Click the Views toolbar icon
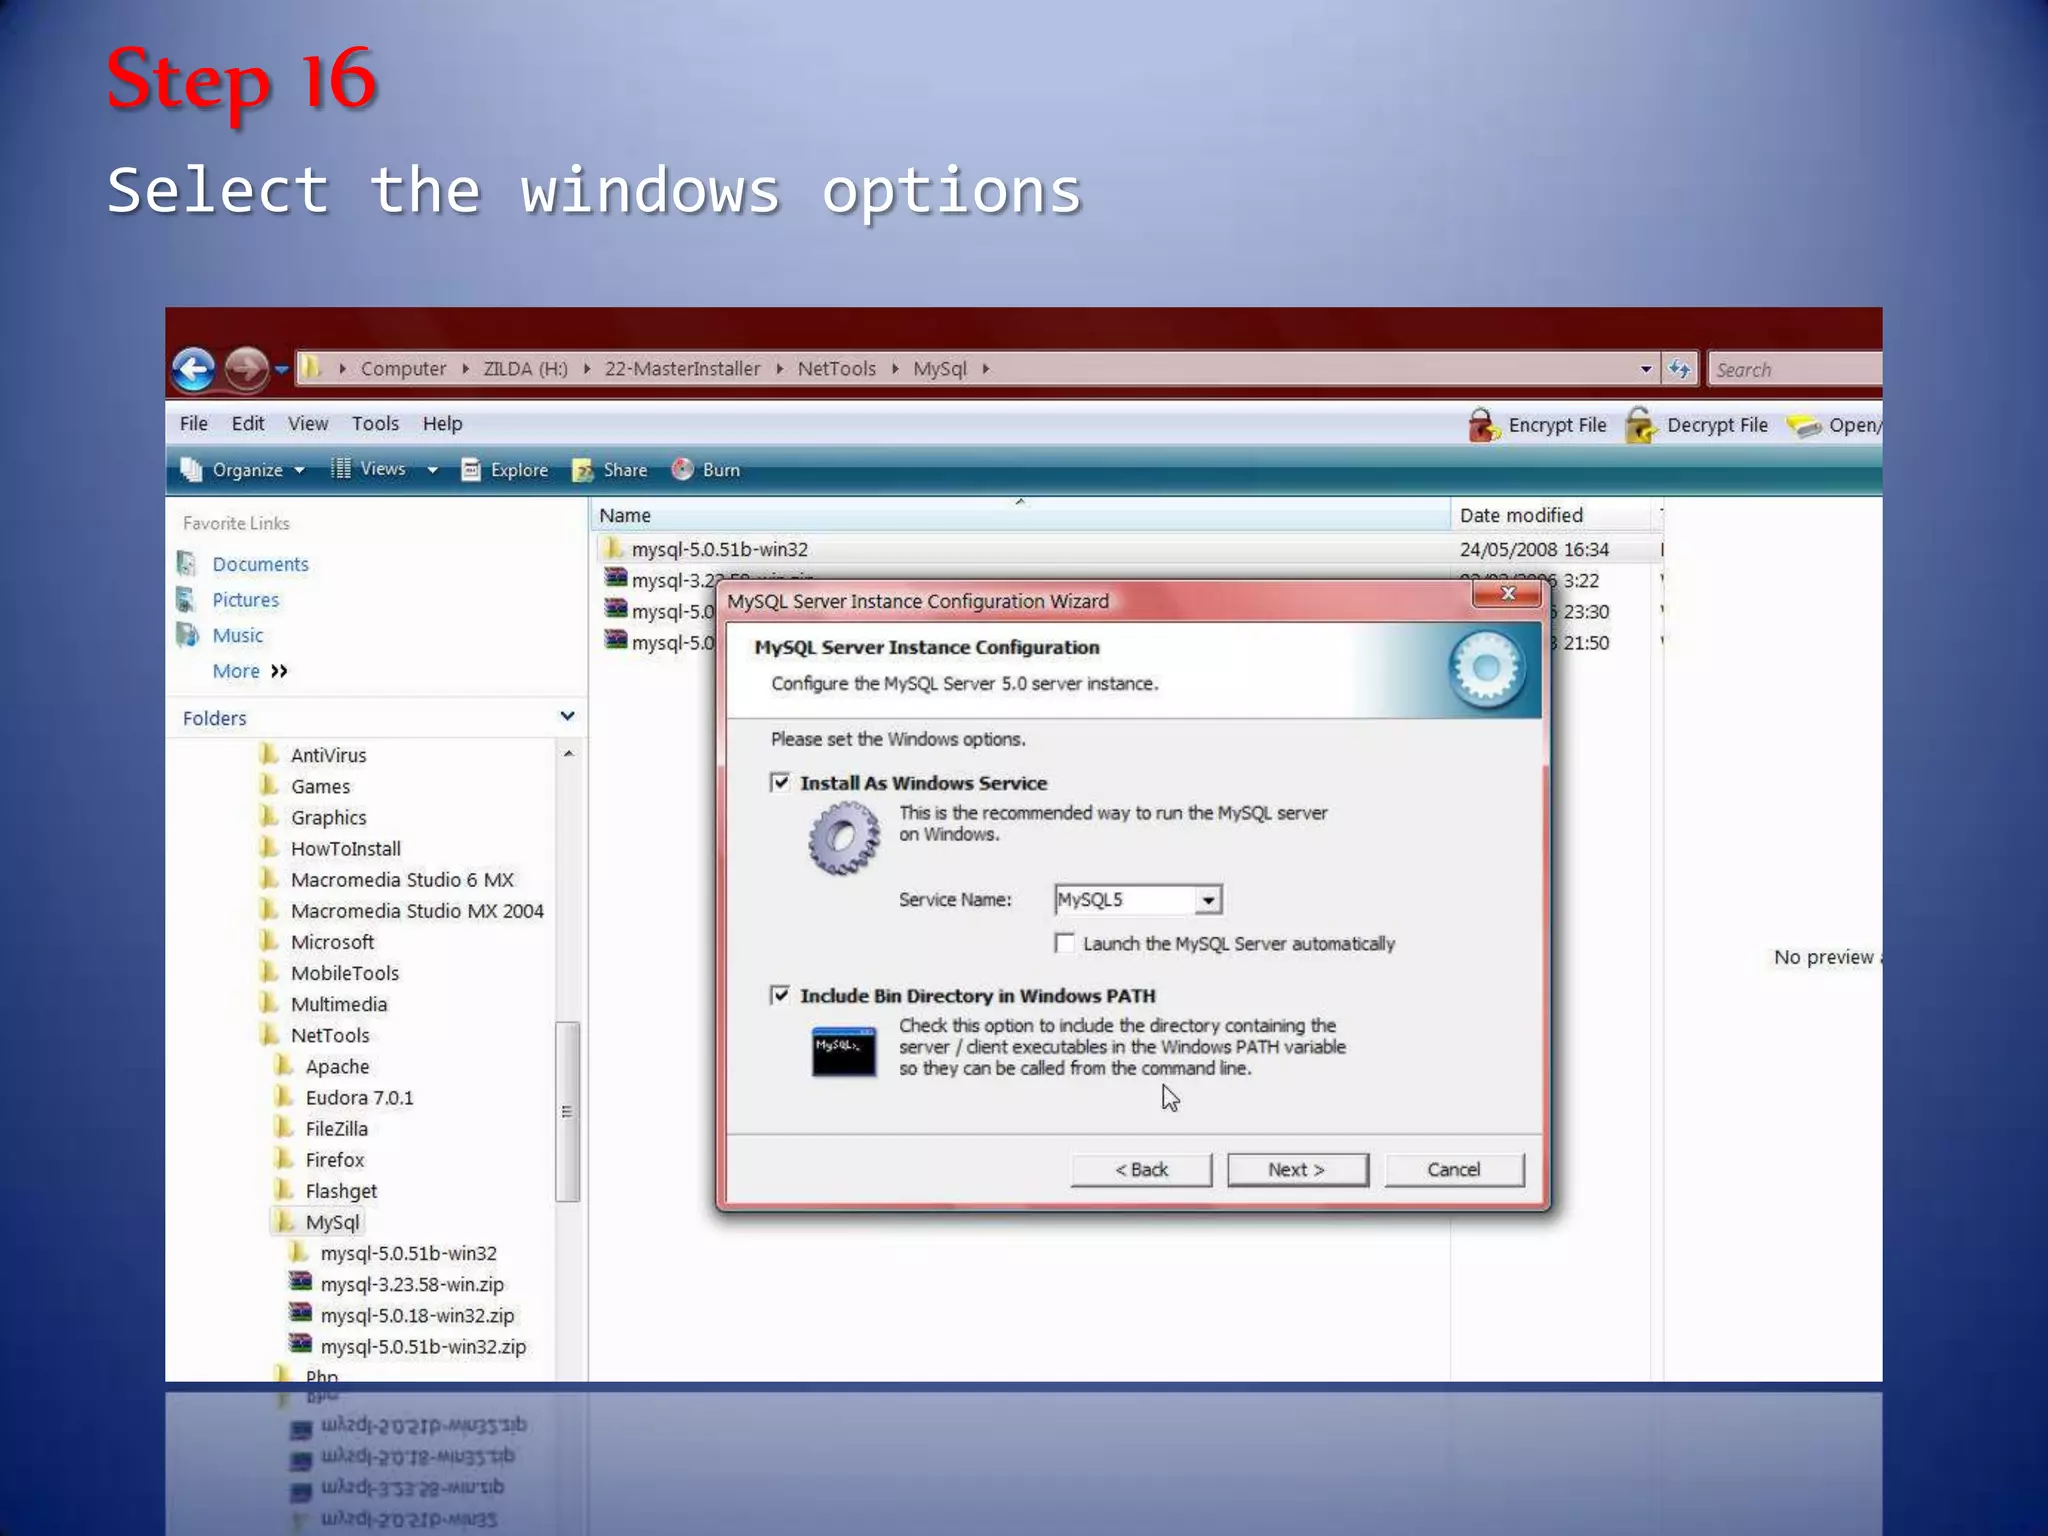Screen dimensions: 2048x1536 [x=341, y=468]
